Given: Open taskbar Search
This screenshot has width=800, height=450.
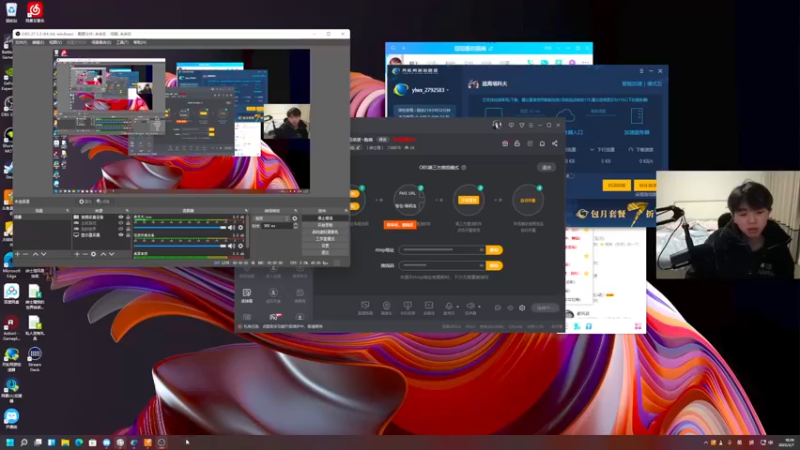Looking at the screenshot, I should [x=23, y=442].
